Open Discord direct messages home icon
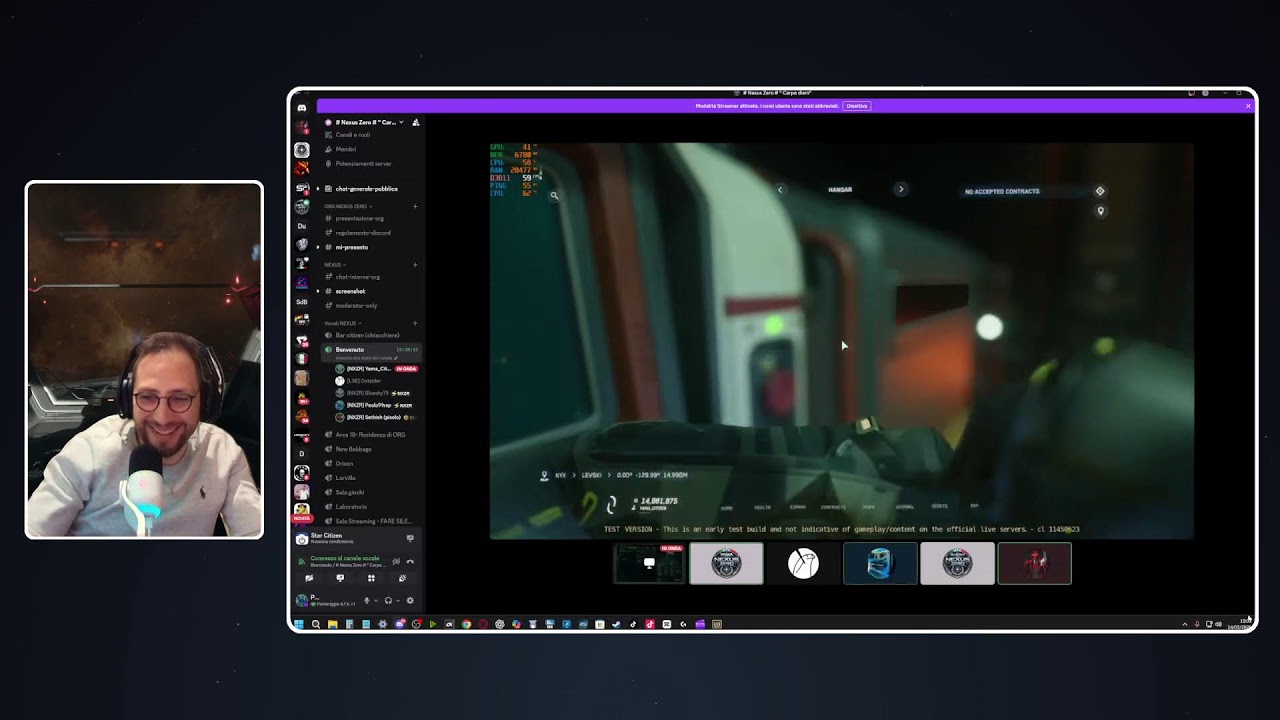1280x720 pixels. click(302, 107)
